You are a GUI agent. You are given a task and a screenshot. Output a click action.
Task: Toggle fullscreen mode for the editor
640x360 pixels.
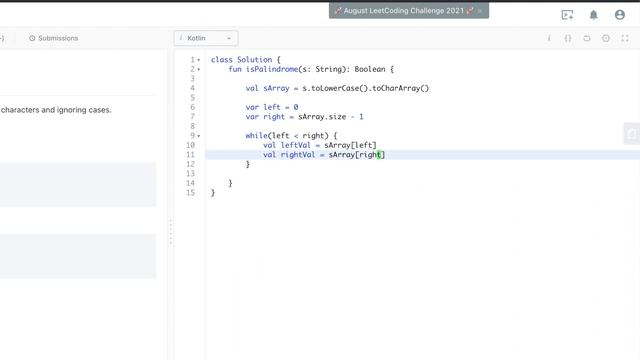(625, 38)
